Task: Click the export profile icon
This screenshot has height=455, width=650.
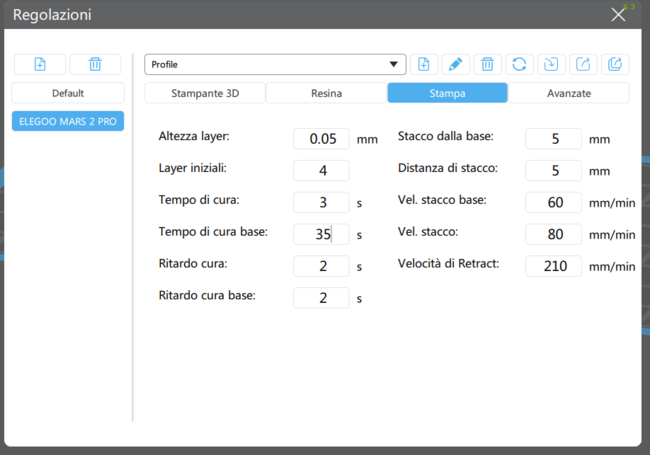Action: click(583, 64)
